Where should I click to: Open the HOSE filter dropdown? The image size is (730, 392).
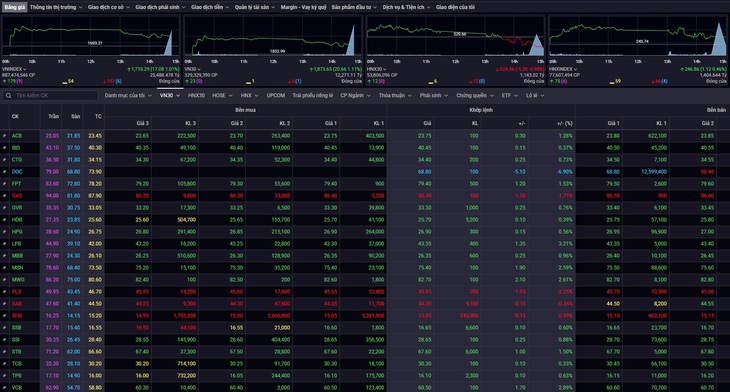(x=222, y=95)
